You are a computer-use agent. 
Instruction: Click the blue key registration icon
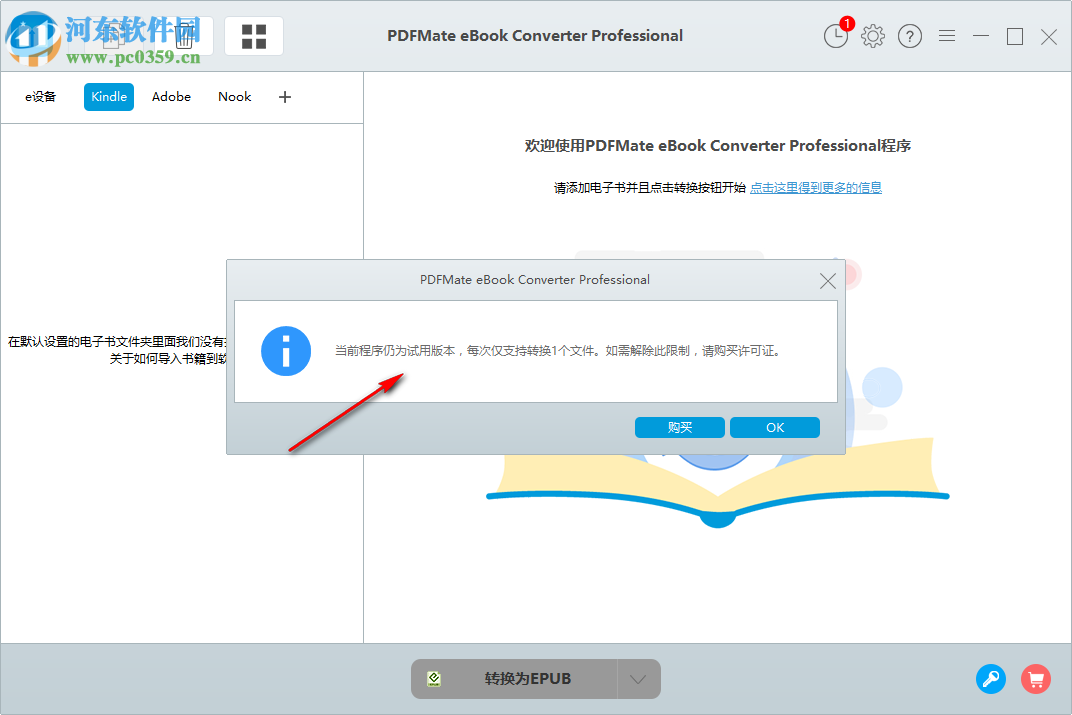pyautogui.click(x=991, y=679)
